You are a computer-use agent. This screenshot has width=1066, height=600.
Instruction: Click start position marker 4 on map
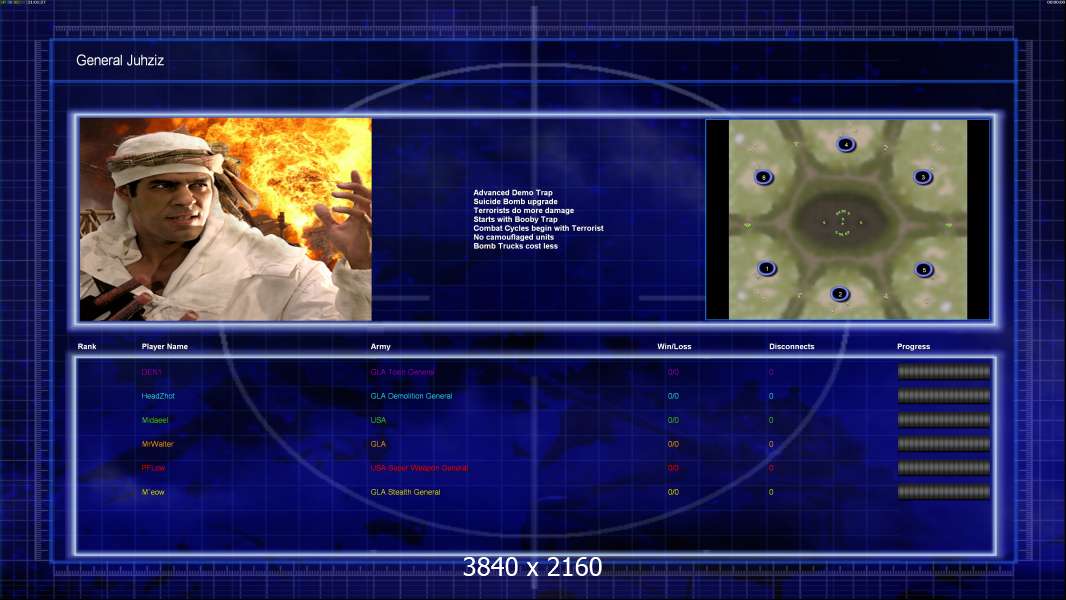(x=846, y=144)
